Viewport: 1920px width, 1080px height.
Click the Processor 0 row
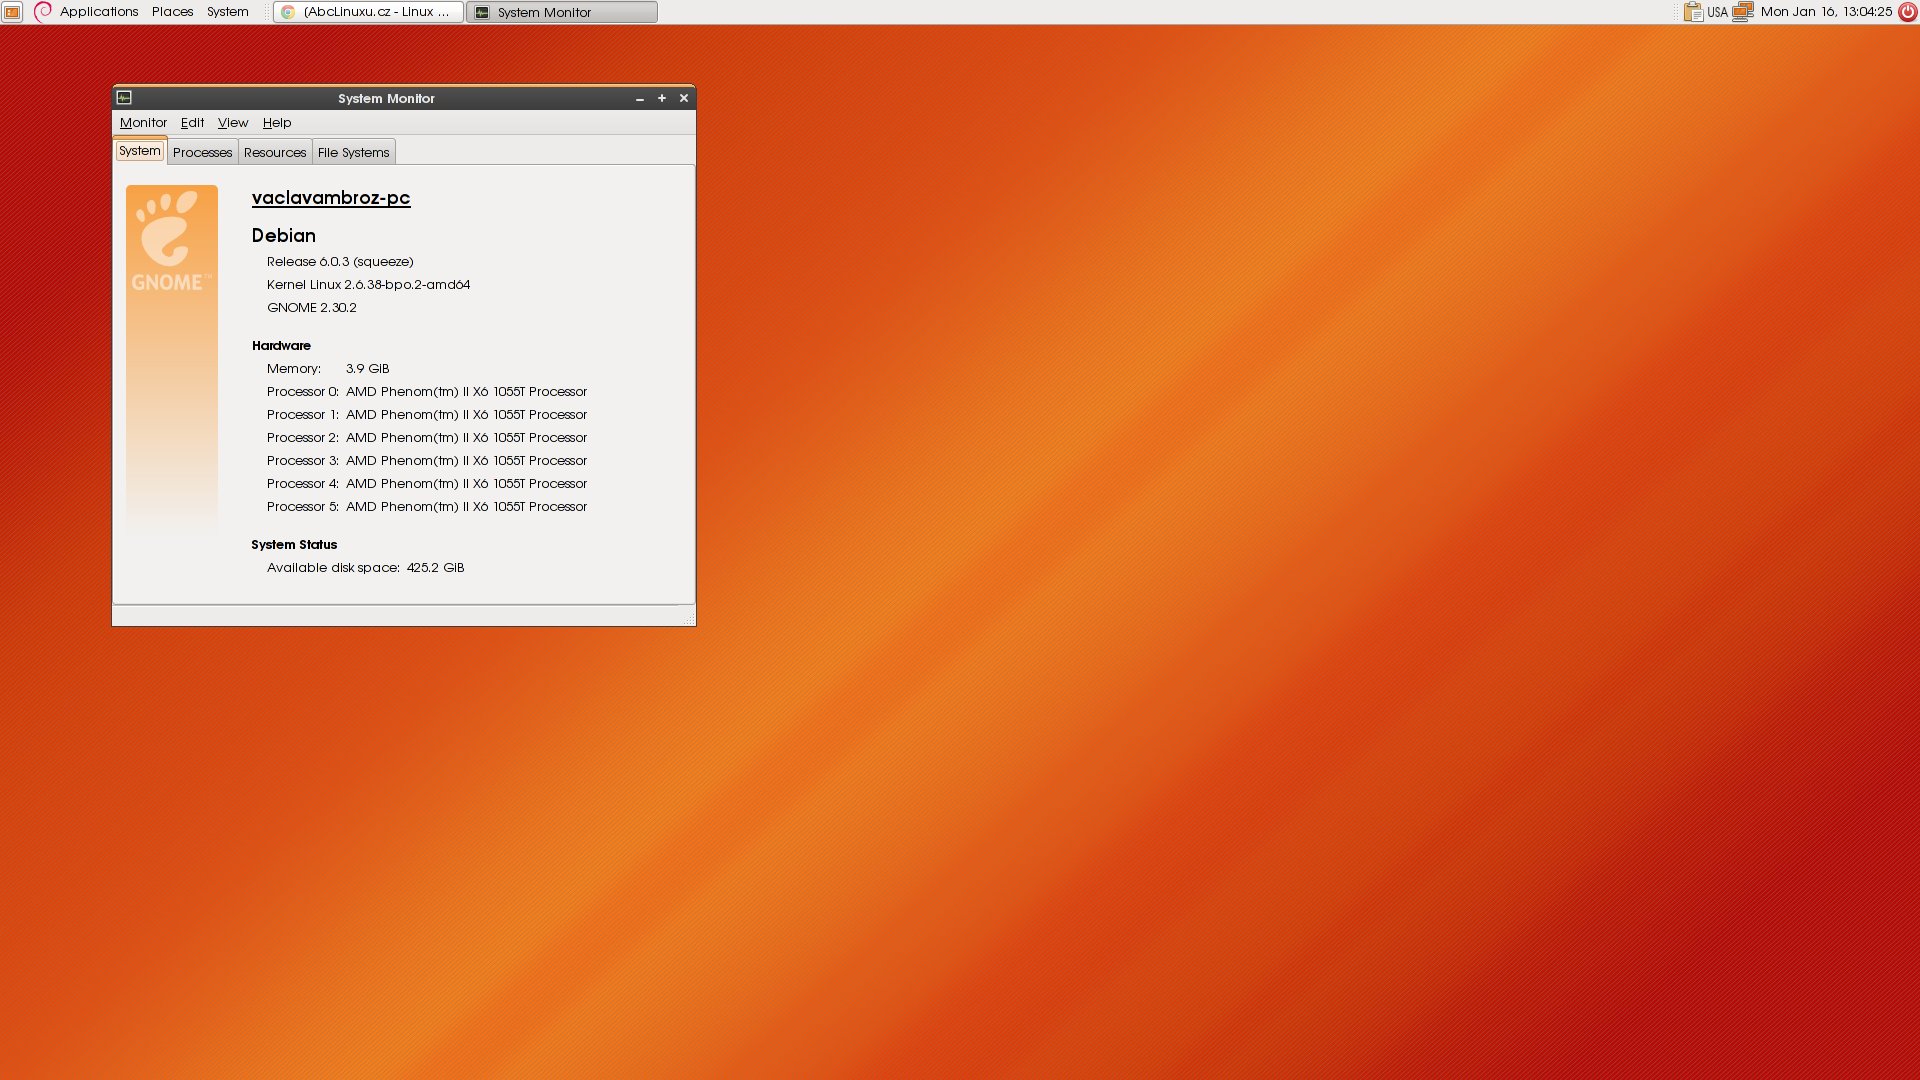pos(427,392)
